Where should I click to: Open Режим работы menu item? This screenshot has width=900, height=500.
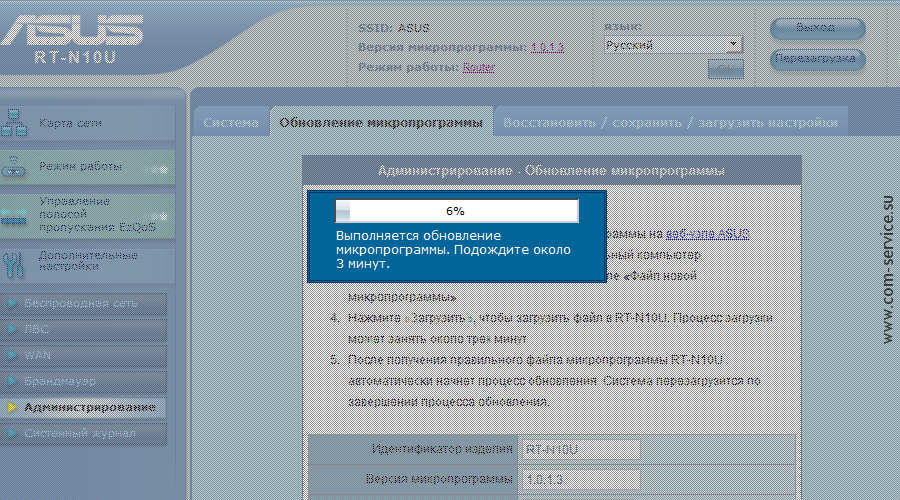coord(87,167)
